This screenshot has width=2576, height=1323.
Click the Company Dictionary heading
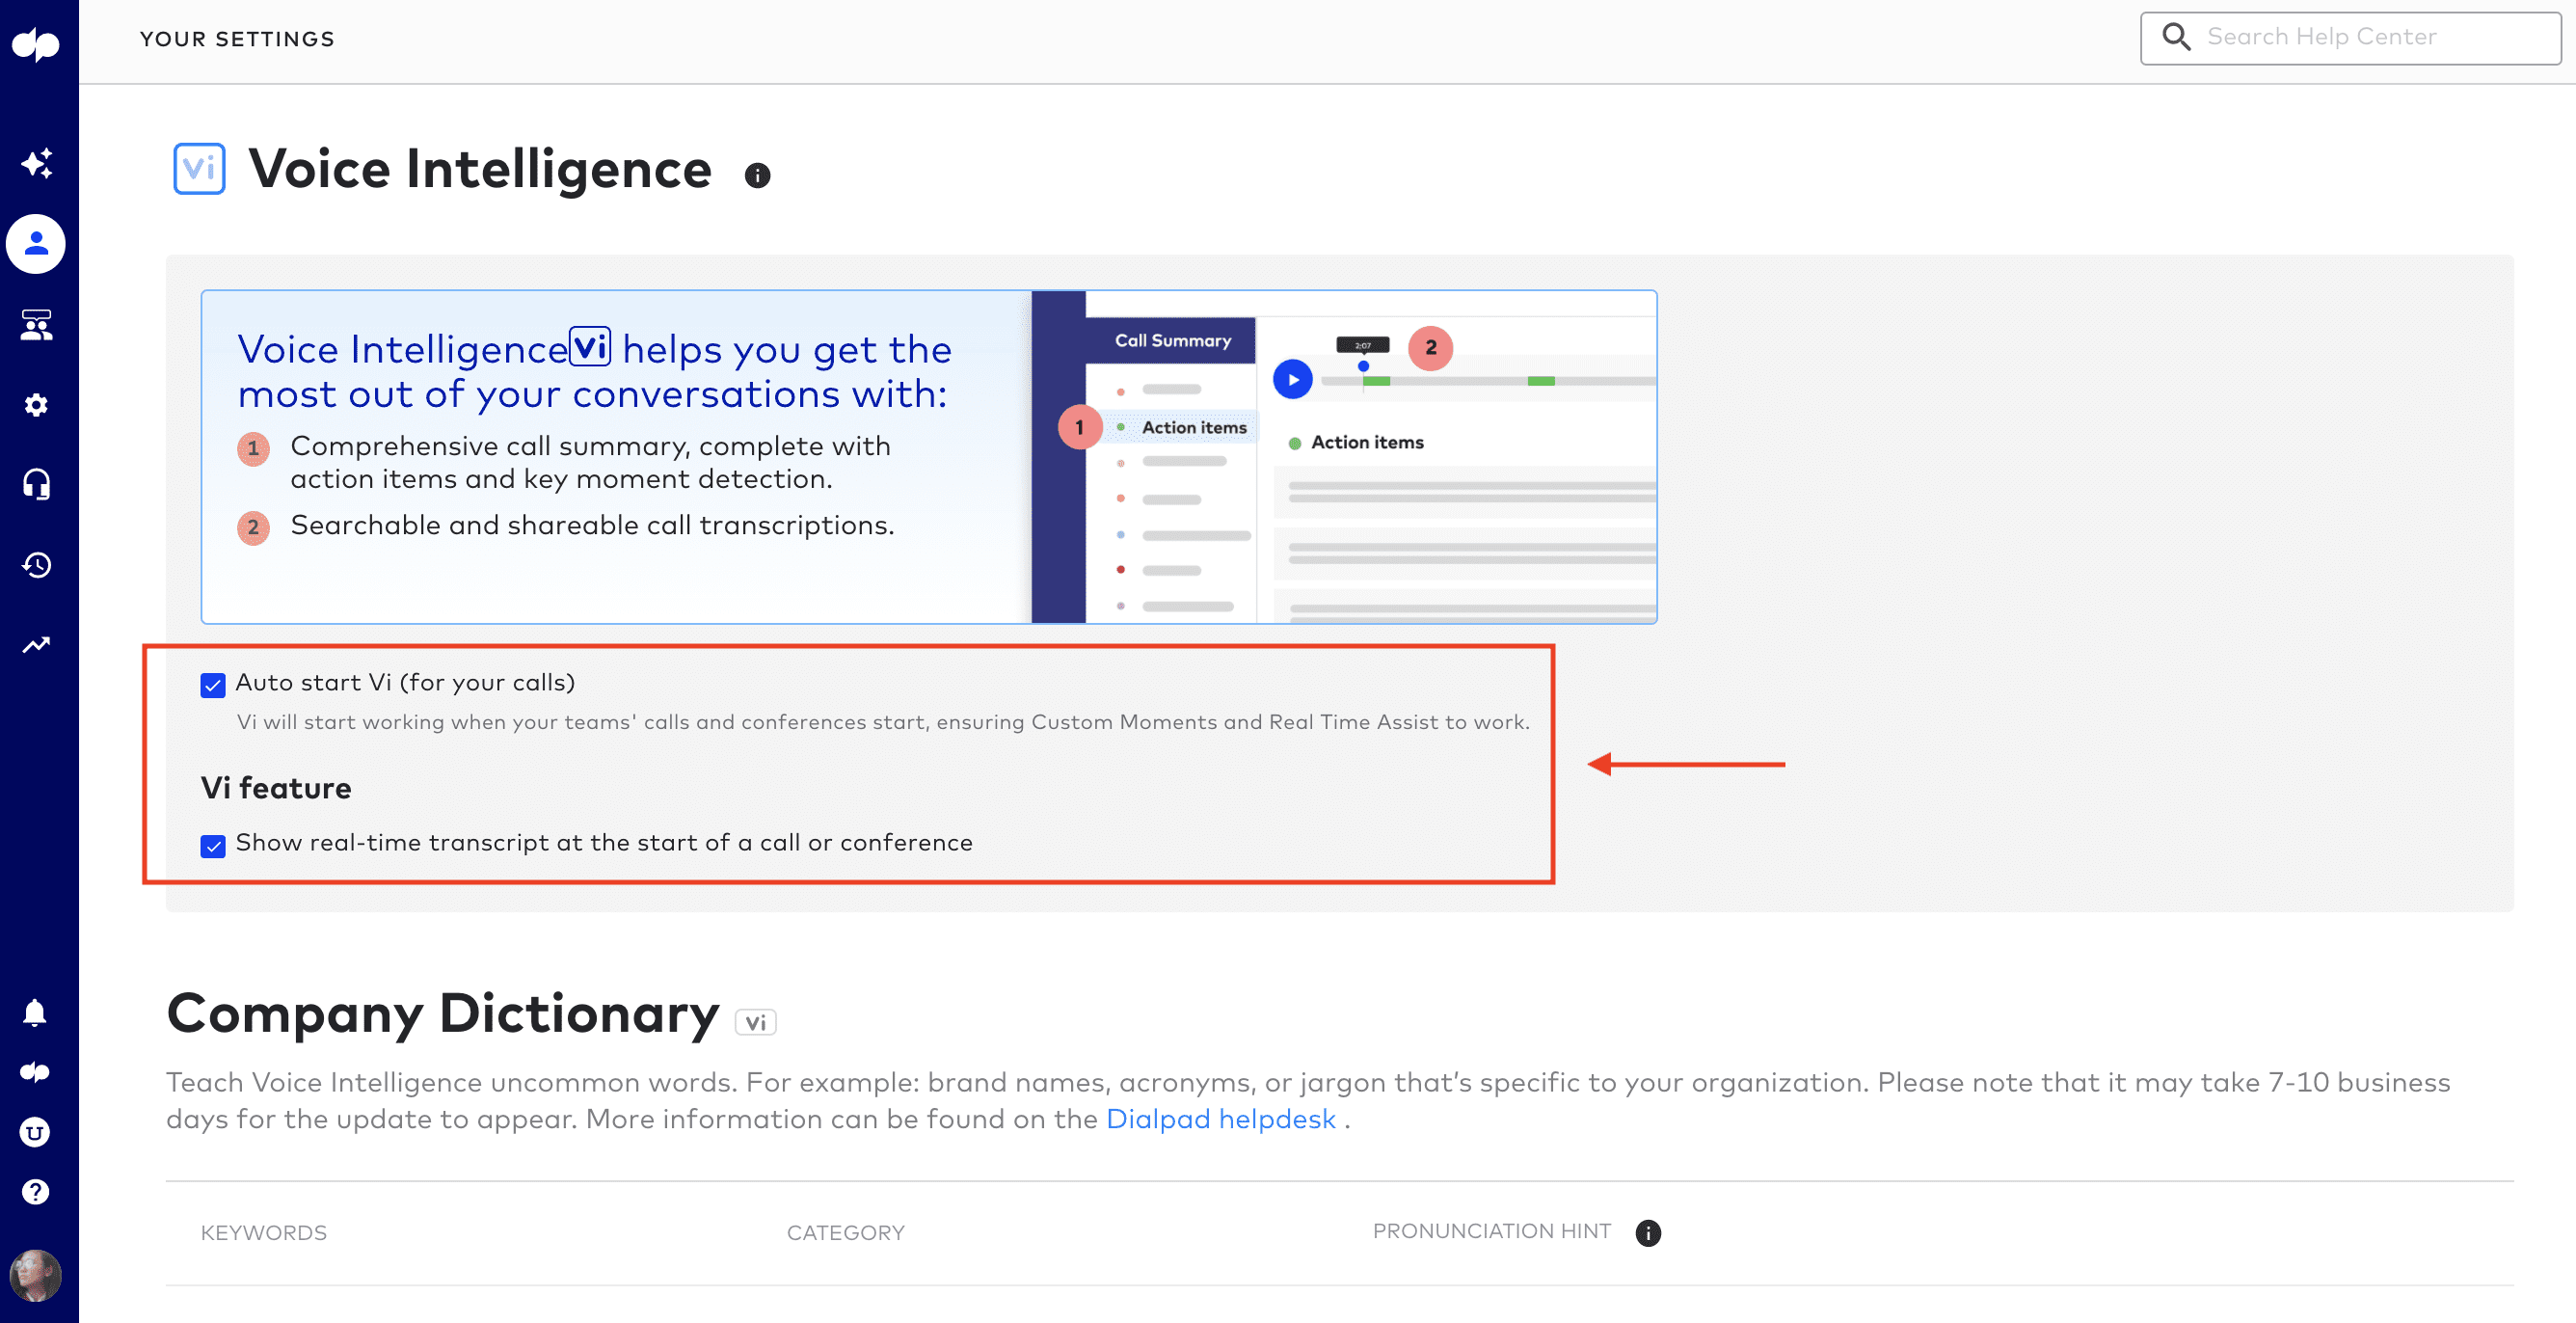coord(442,1014)
